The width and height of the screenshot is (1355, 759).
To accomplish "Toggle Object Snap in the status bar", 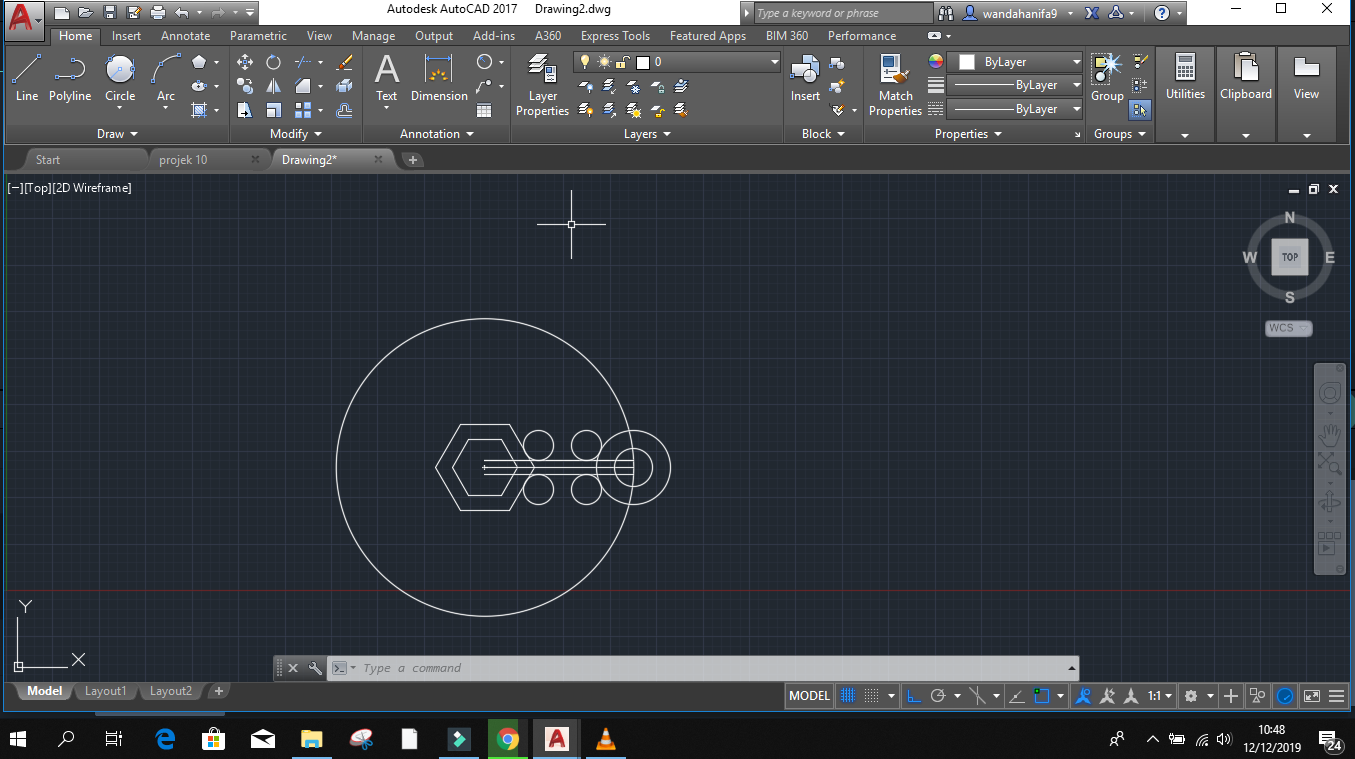I will (1041, 695).
